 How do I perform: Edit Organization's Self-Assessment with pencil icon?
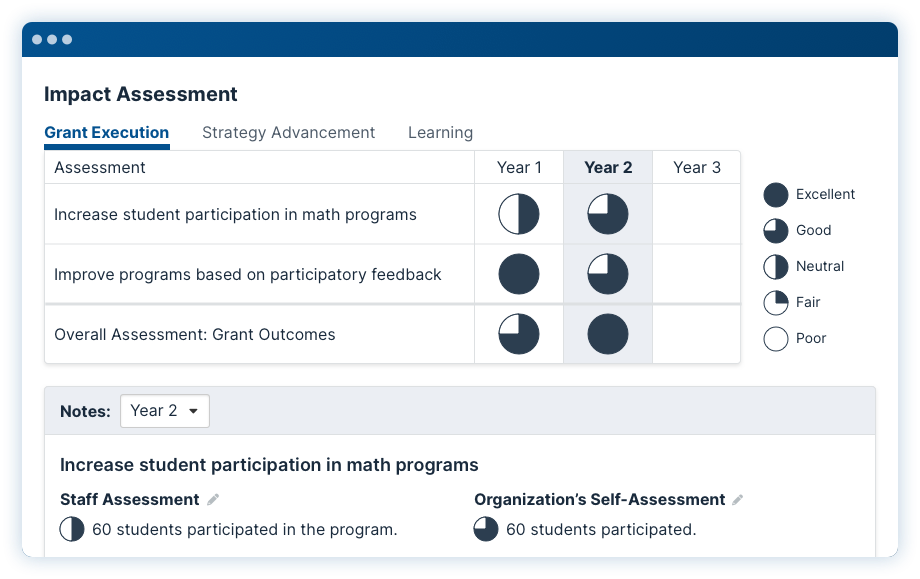[x=738, y=499]
